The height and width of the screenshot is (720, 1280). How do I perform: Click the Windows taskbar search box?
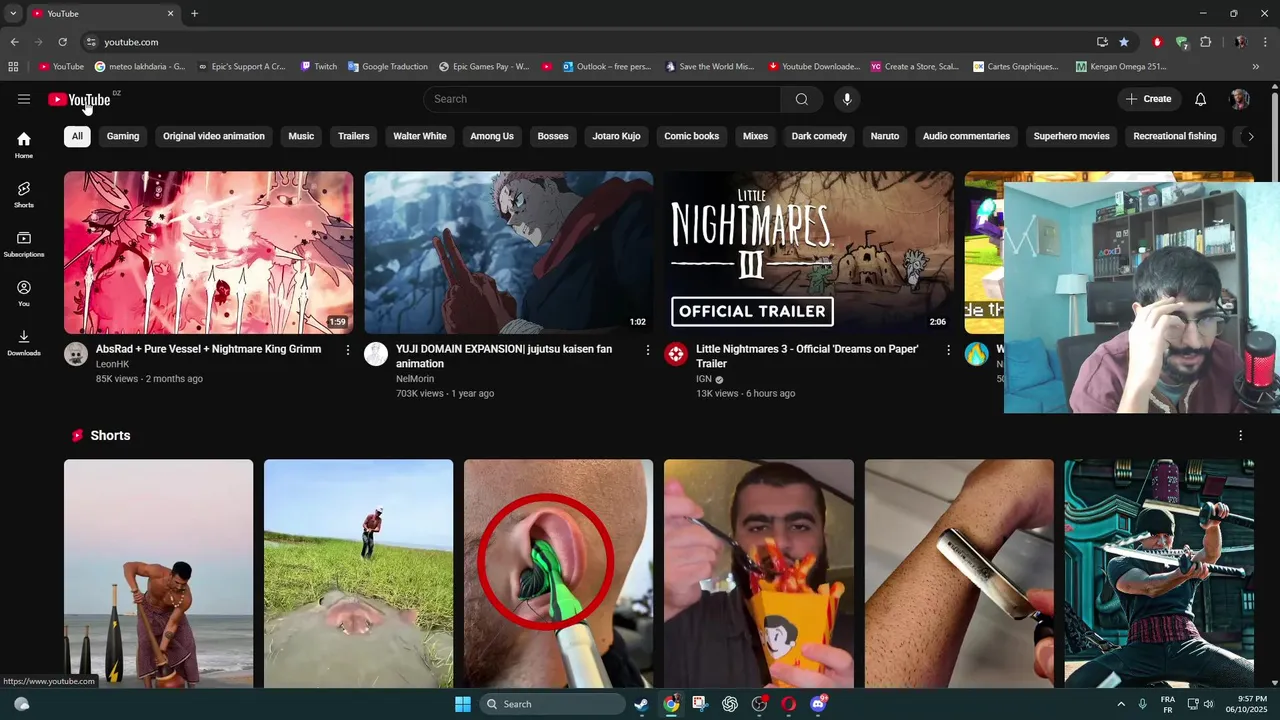pos(552,704)
